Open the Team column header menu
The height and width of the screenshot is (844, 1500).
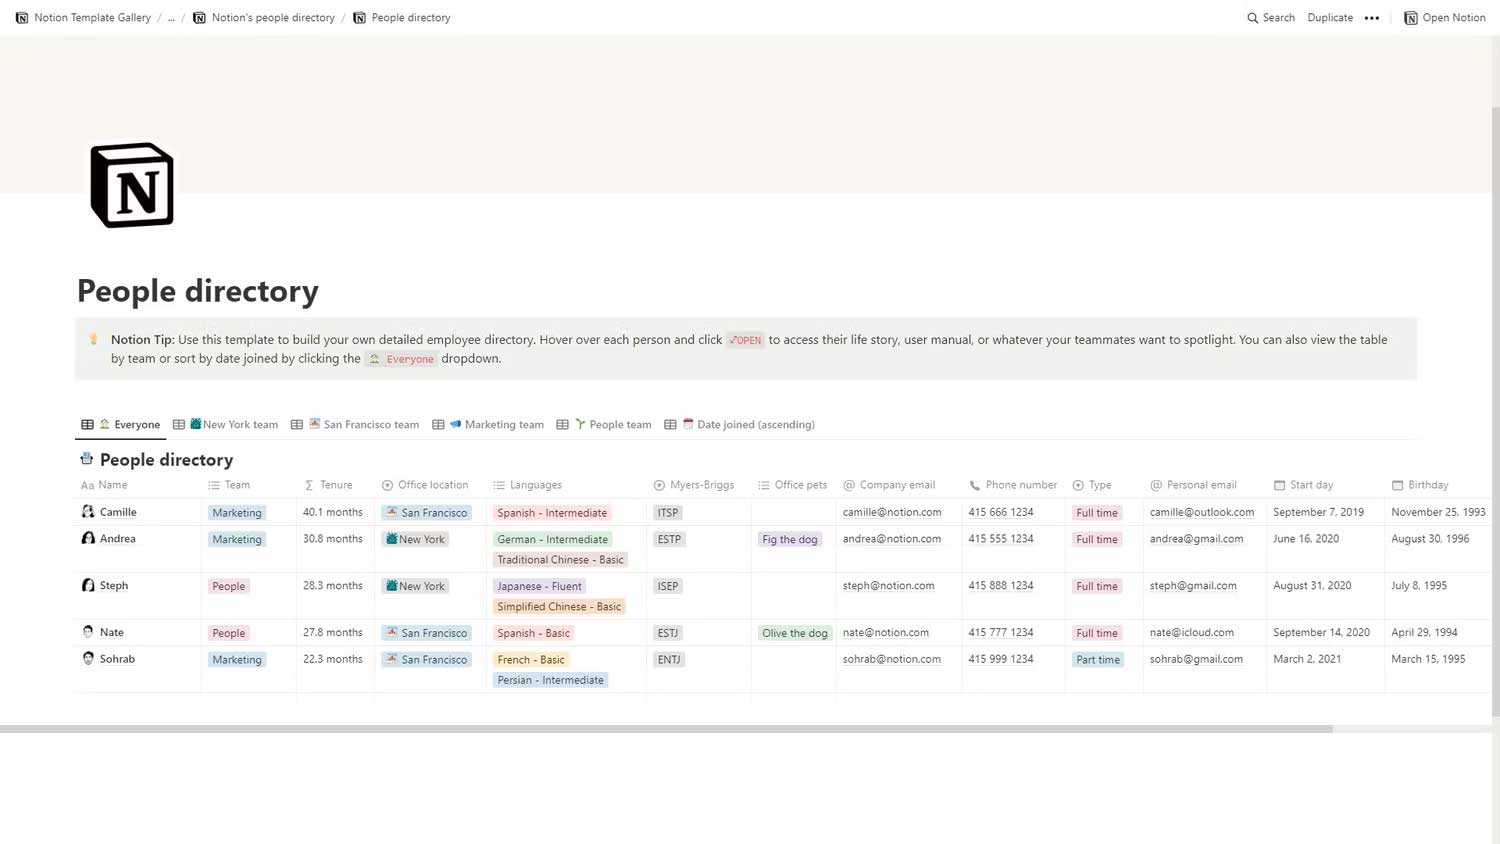click(x=249, y=485)
